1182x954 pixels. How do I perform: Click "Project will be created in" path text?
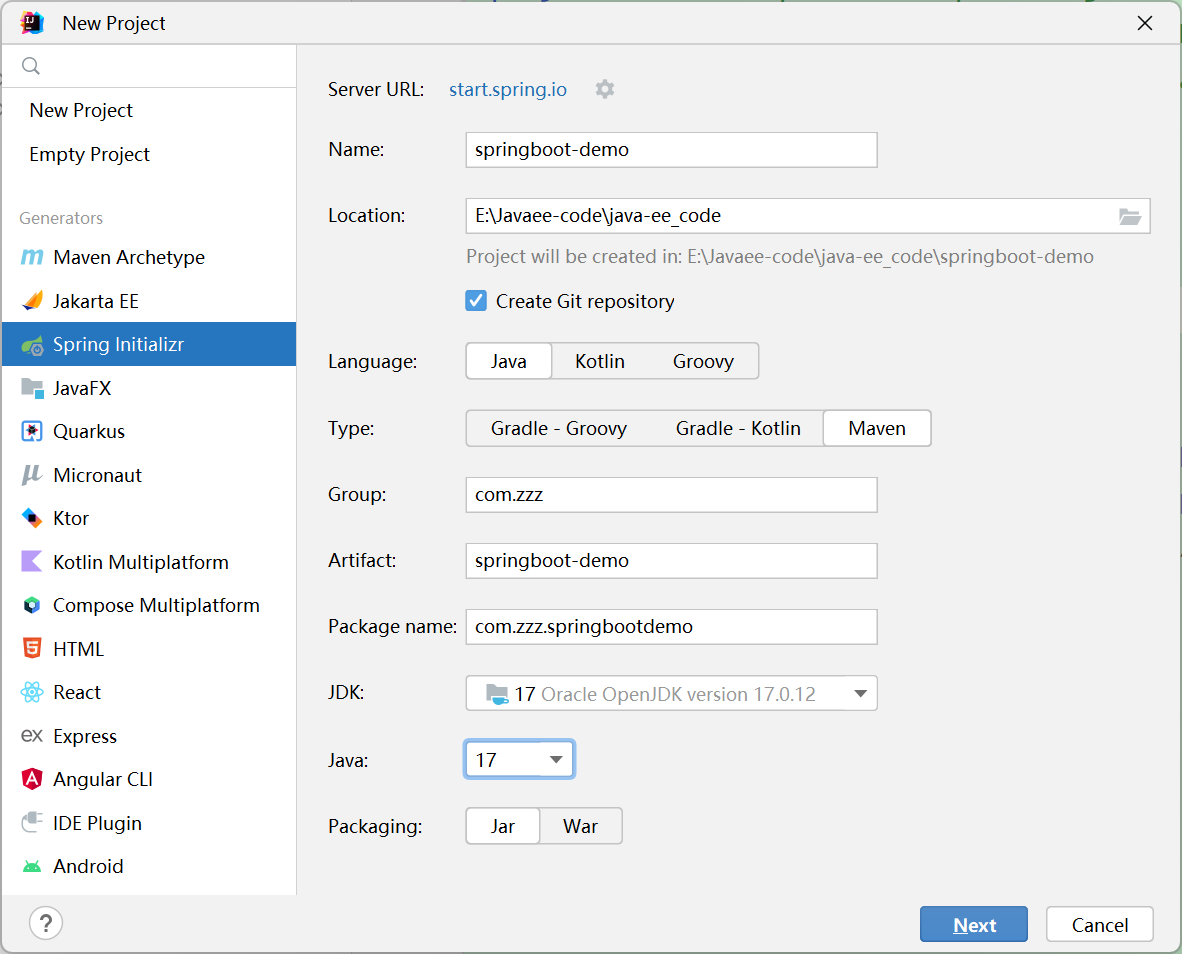point(779,257)
